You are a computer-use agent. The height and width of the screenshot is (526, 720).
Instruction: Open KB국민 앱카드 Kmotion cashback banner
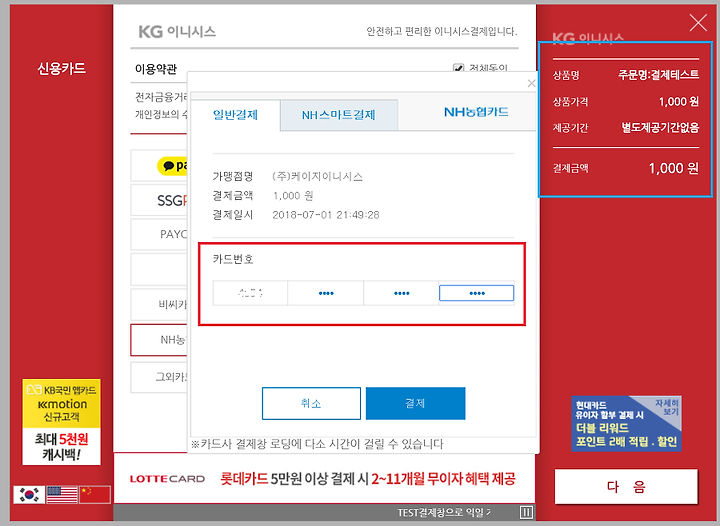(x=62, y=422)
